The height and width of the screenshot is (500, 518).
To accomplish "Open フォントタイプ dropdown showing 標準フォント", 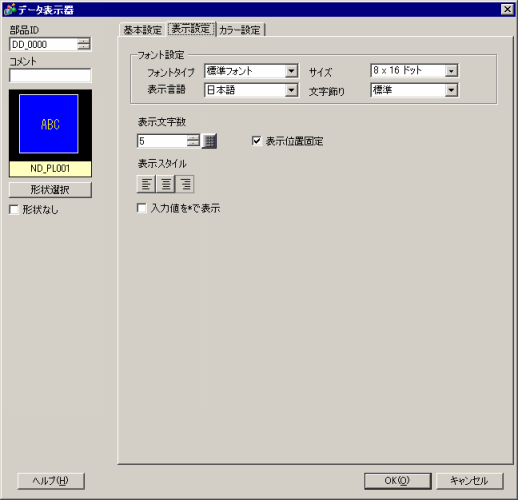I will pos(251,71).
